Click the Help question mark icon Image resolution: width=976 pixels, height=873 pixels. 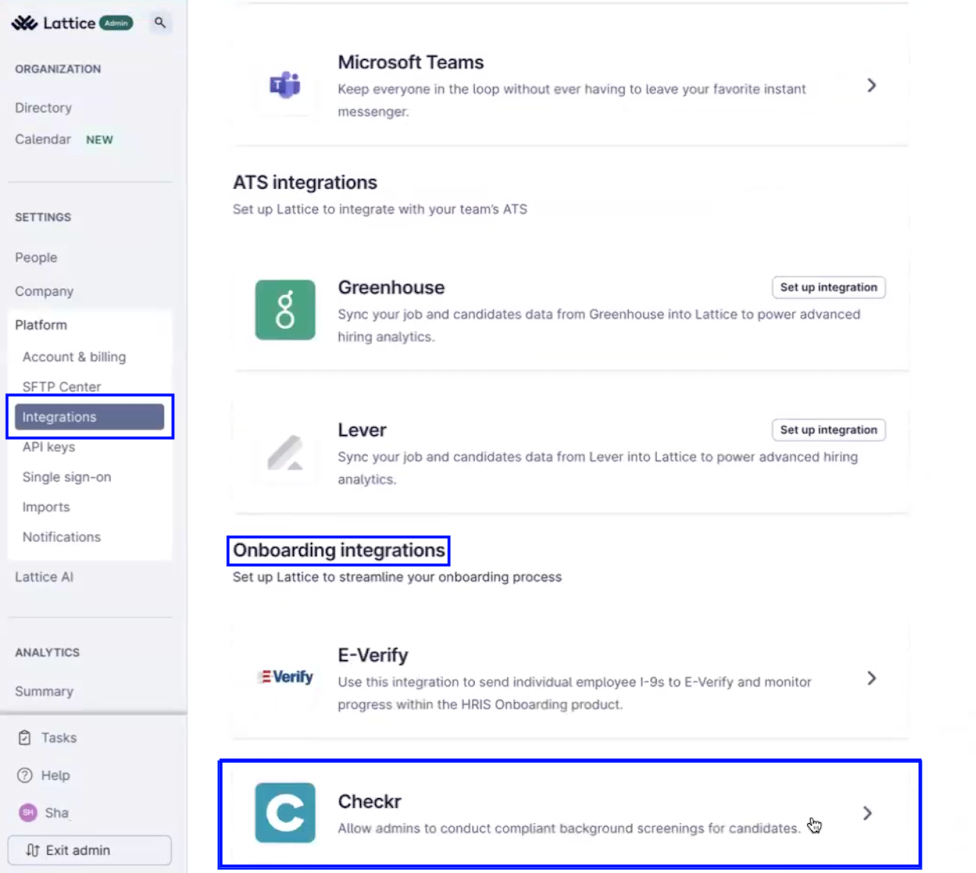24,775
